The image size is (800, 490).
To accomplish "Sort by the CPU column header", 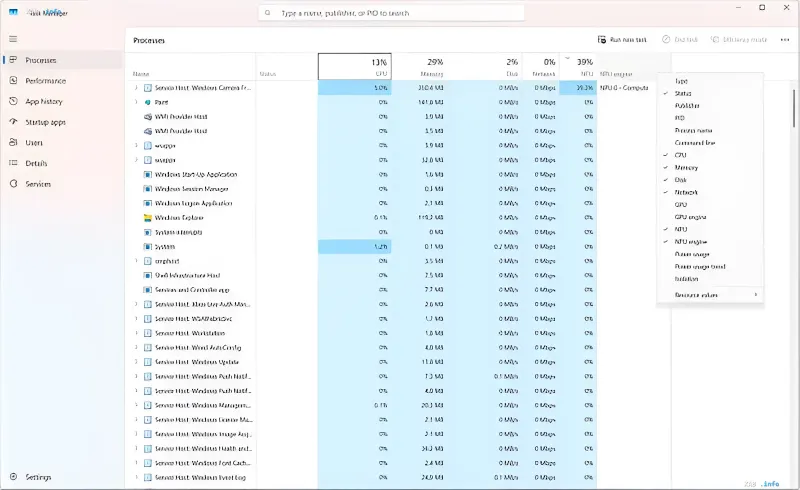I will click(355, 66).
